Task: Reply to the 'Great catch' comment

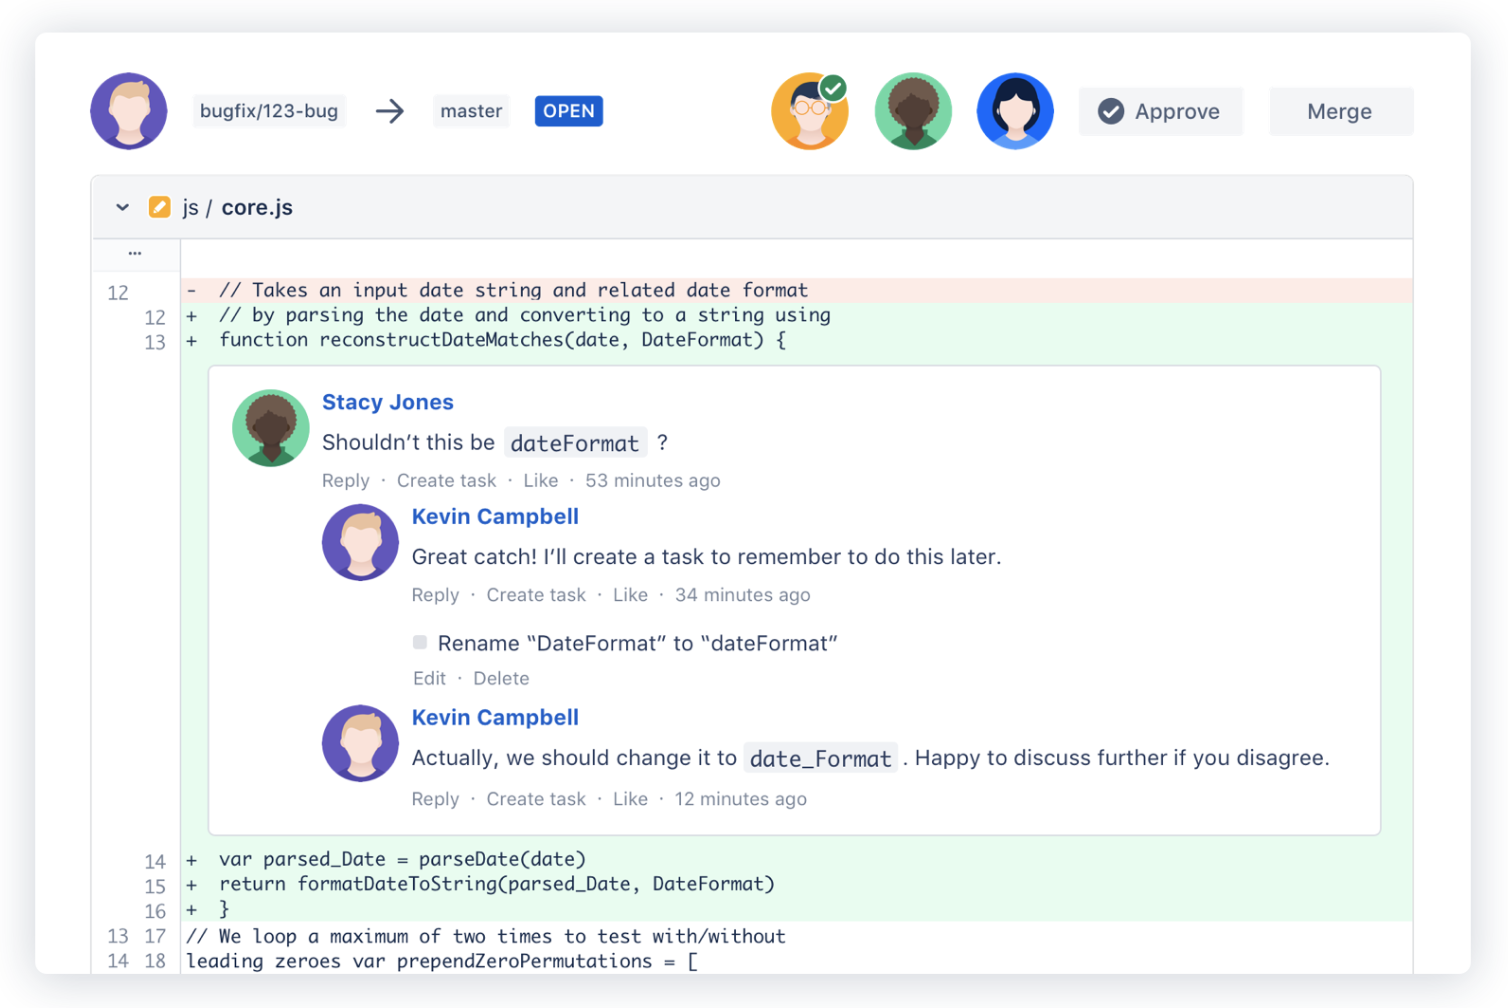Action: (435, 595)
